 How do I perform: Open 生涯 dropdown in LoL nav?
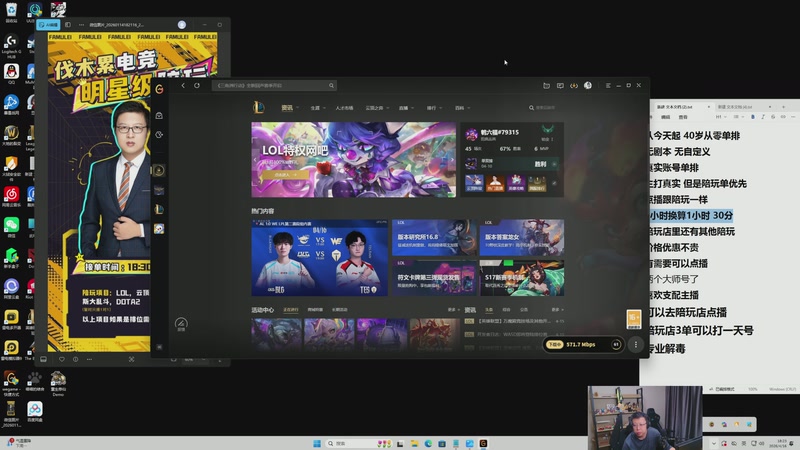[x=318, y=108]
